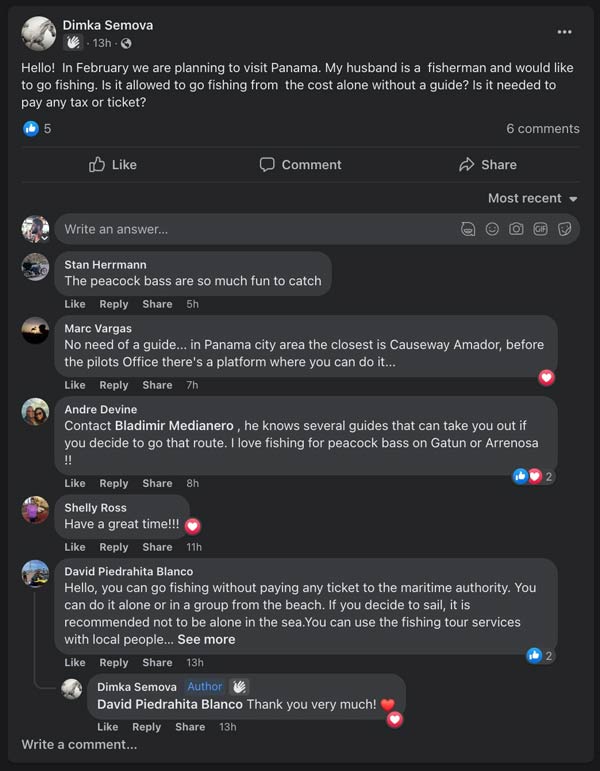Image resolution: width=600 pixels, height=771 pixels.
Task: Open the GIF picker in answer box
Action: pos(540,229)
